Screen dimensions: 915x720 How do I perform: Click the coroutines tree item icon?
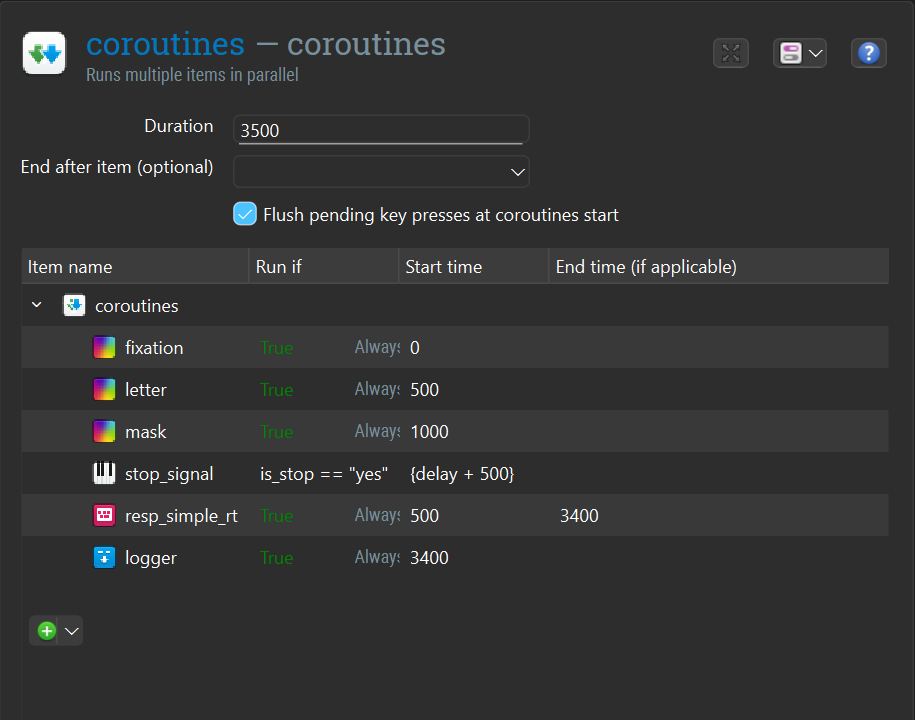[74, 305]
